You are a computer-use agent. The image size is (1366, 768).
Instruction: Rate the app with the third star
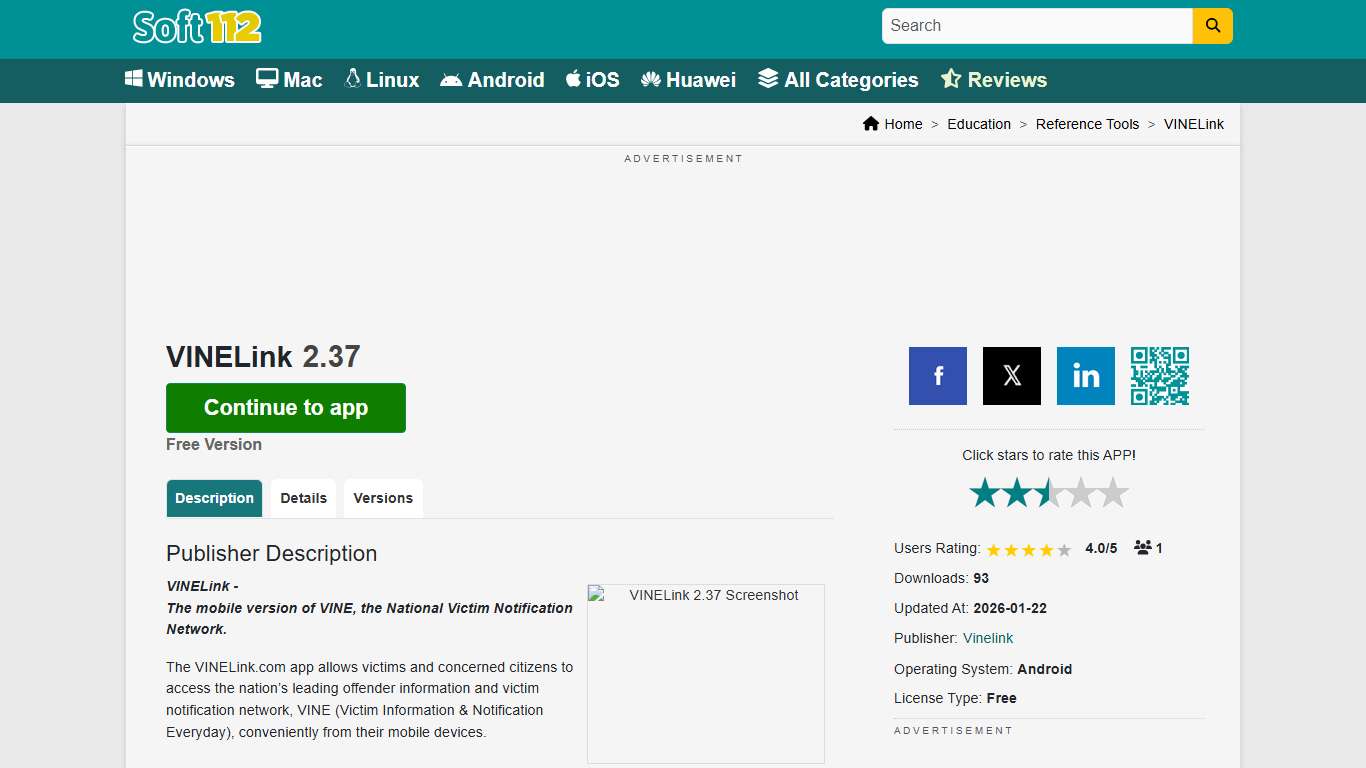(1048, 492)
